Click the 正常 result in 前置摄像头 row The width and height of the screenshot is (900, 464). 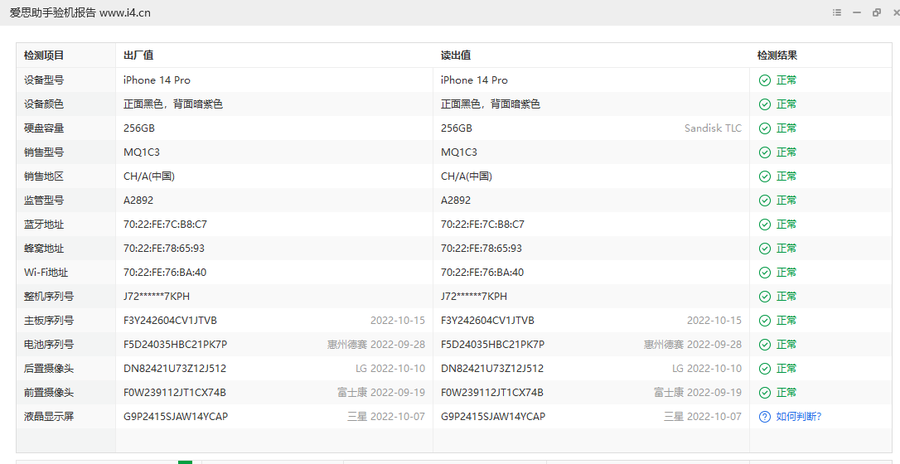(786, 393)
